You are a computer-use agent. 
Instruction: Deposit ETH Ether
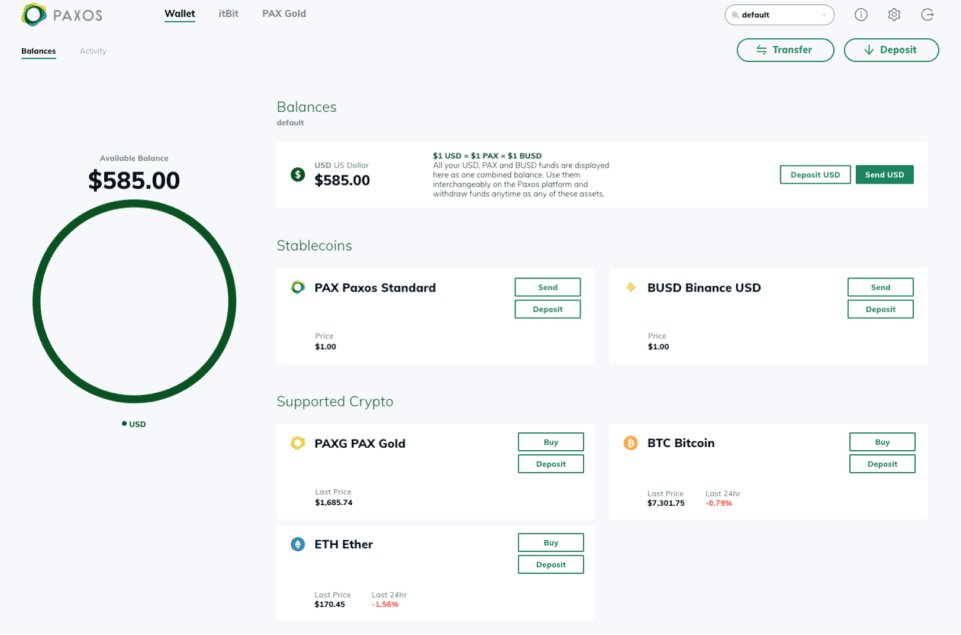click(550, 565)
